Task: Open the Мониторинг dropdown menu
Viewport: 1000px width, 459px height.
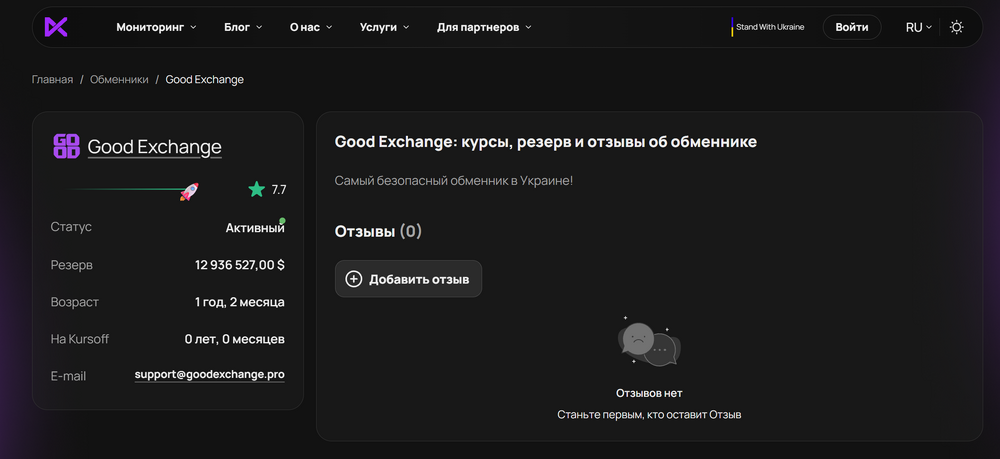Action: pyautogui.click(x=156, y=27)
